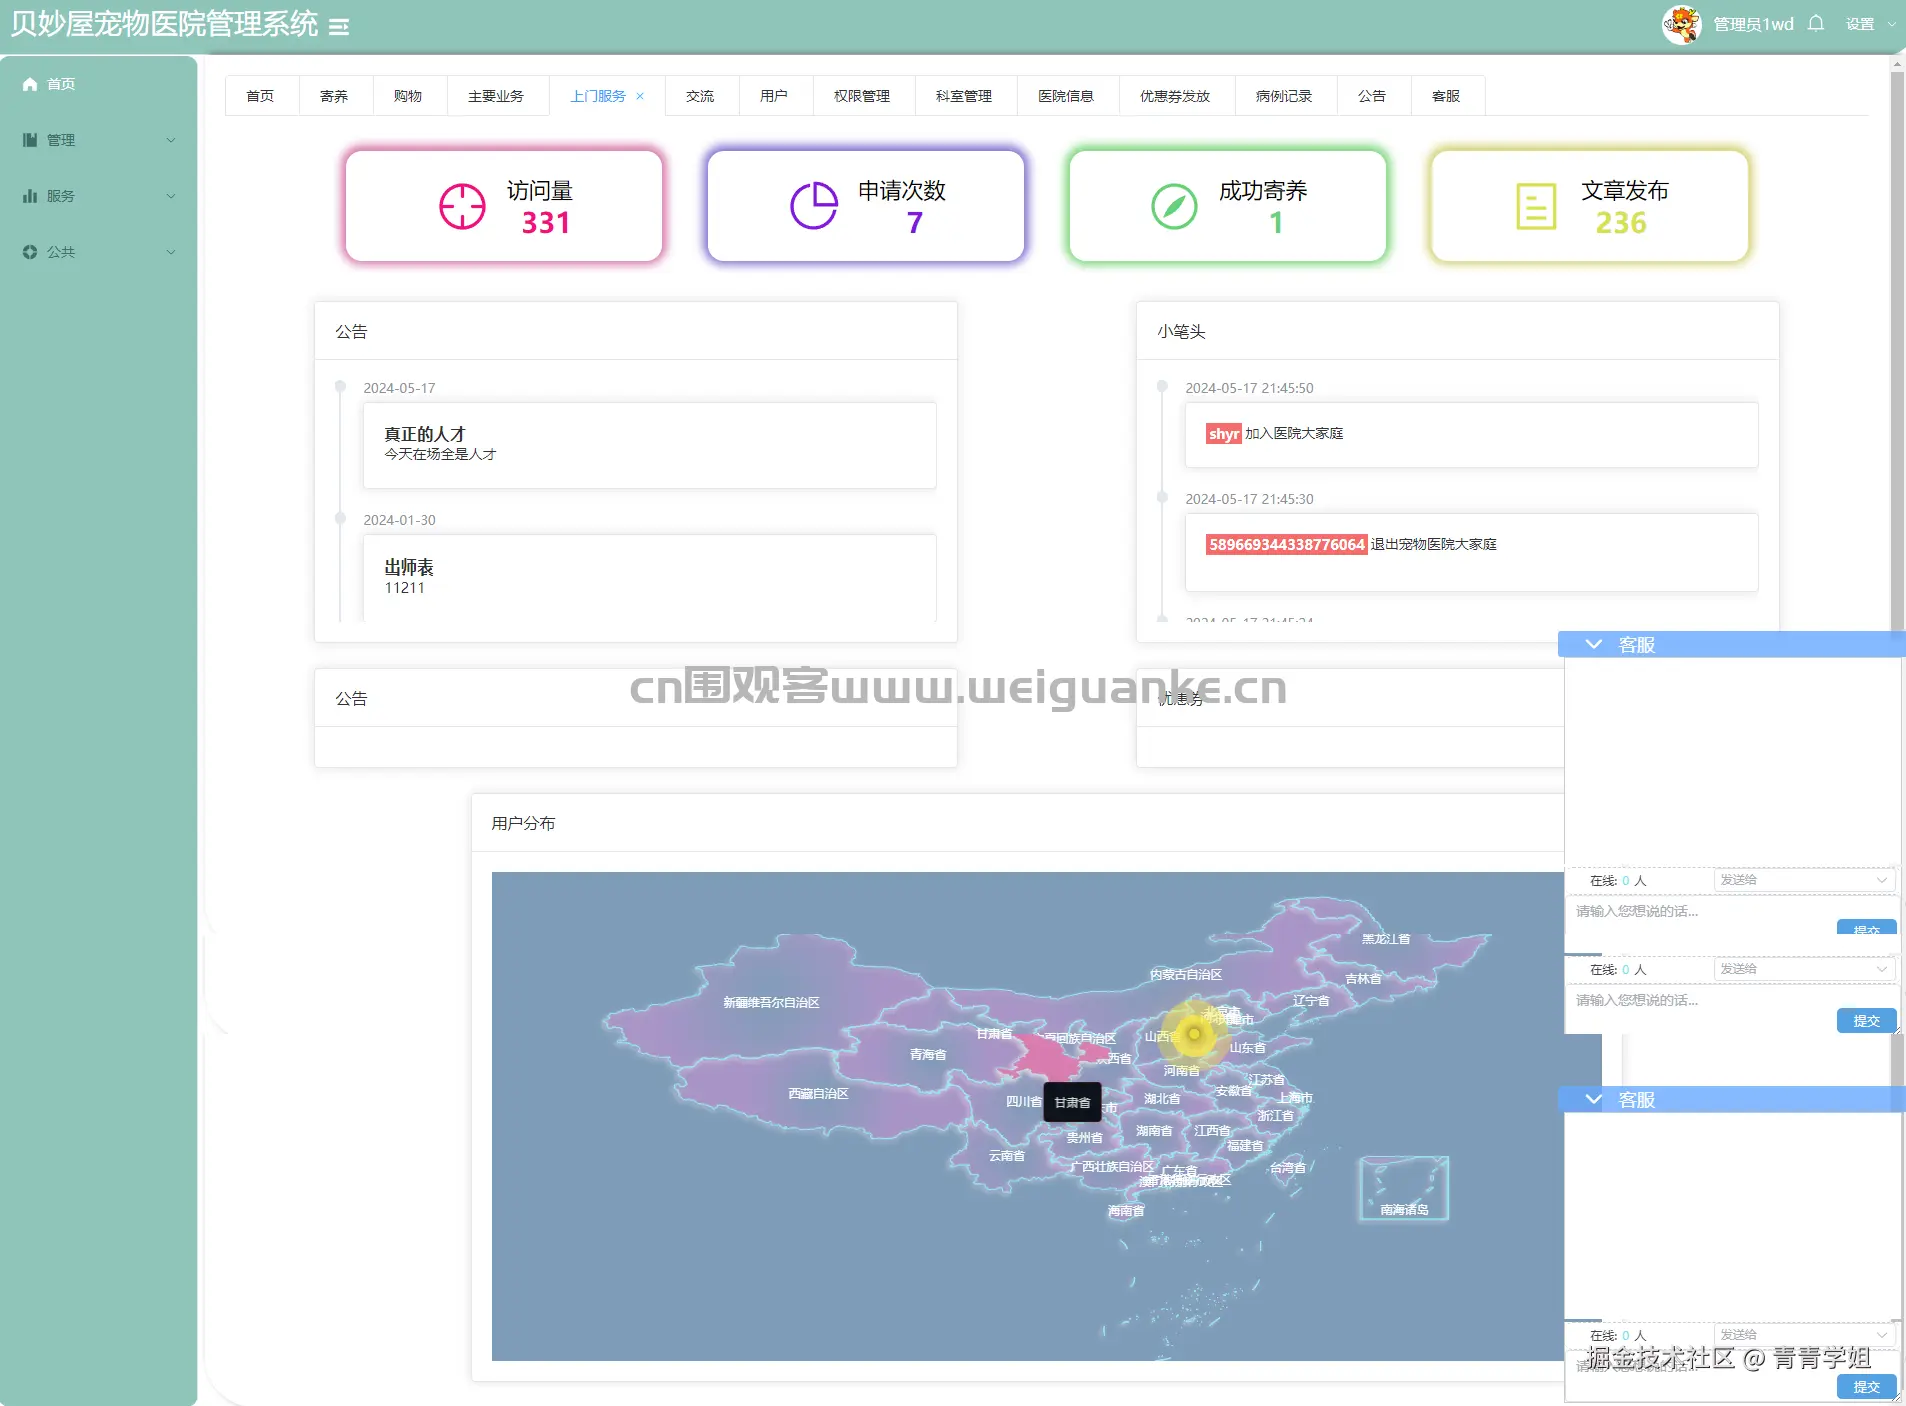Collapse the upper 客服 chat panel
The height and width of the screenshot is (1406, 1906).
point(1594,645)
